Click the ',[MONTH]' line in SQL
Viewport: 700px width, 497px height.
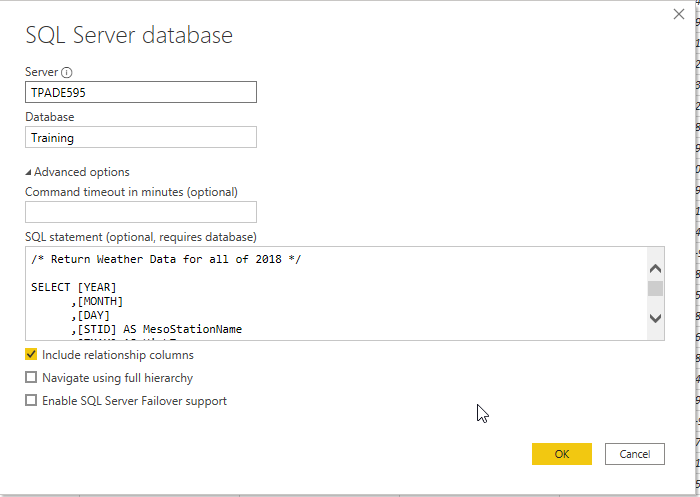(x=97, y=301)
